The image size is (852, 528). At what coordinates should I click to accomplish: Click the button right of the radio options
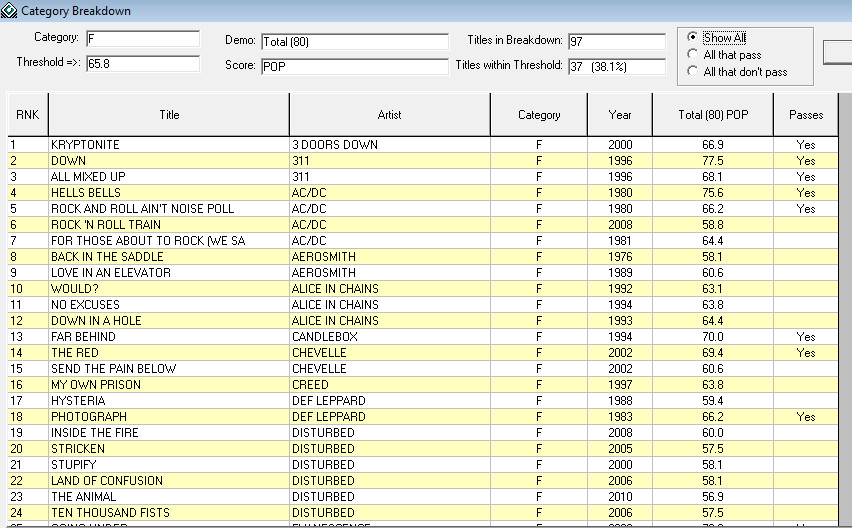pos(838,52)
